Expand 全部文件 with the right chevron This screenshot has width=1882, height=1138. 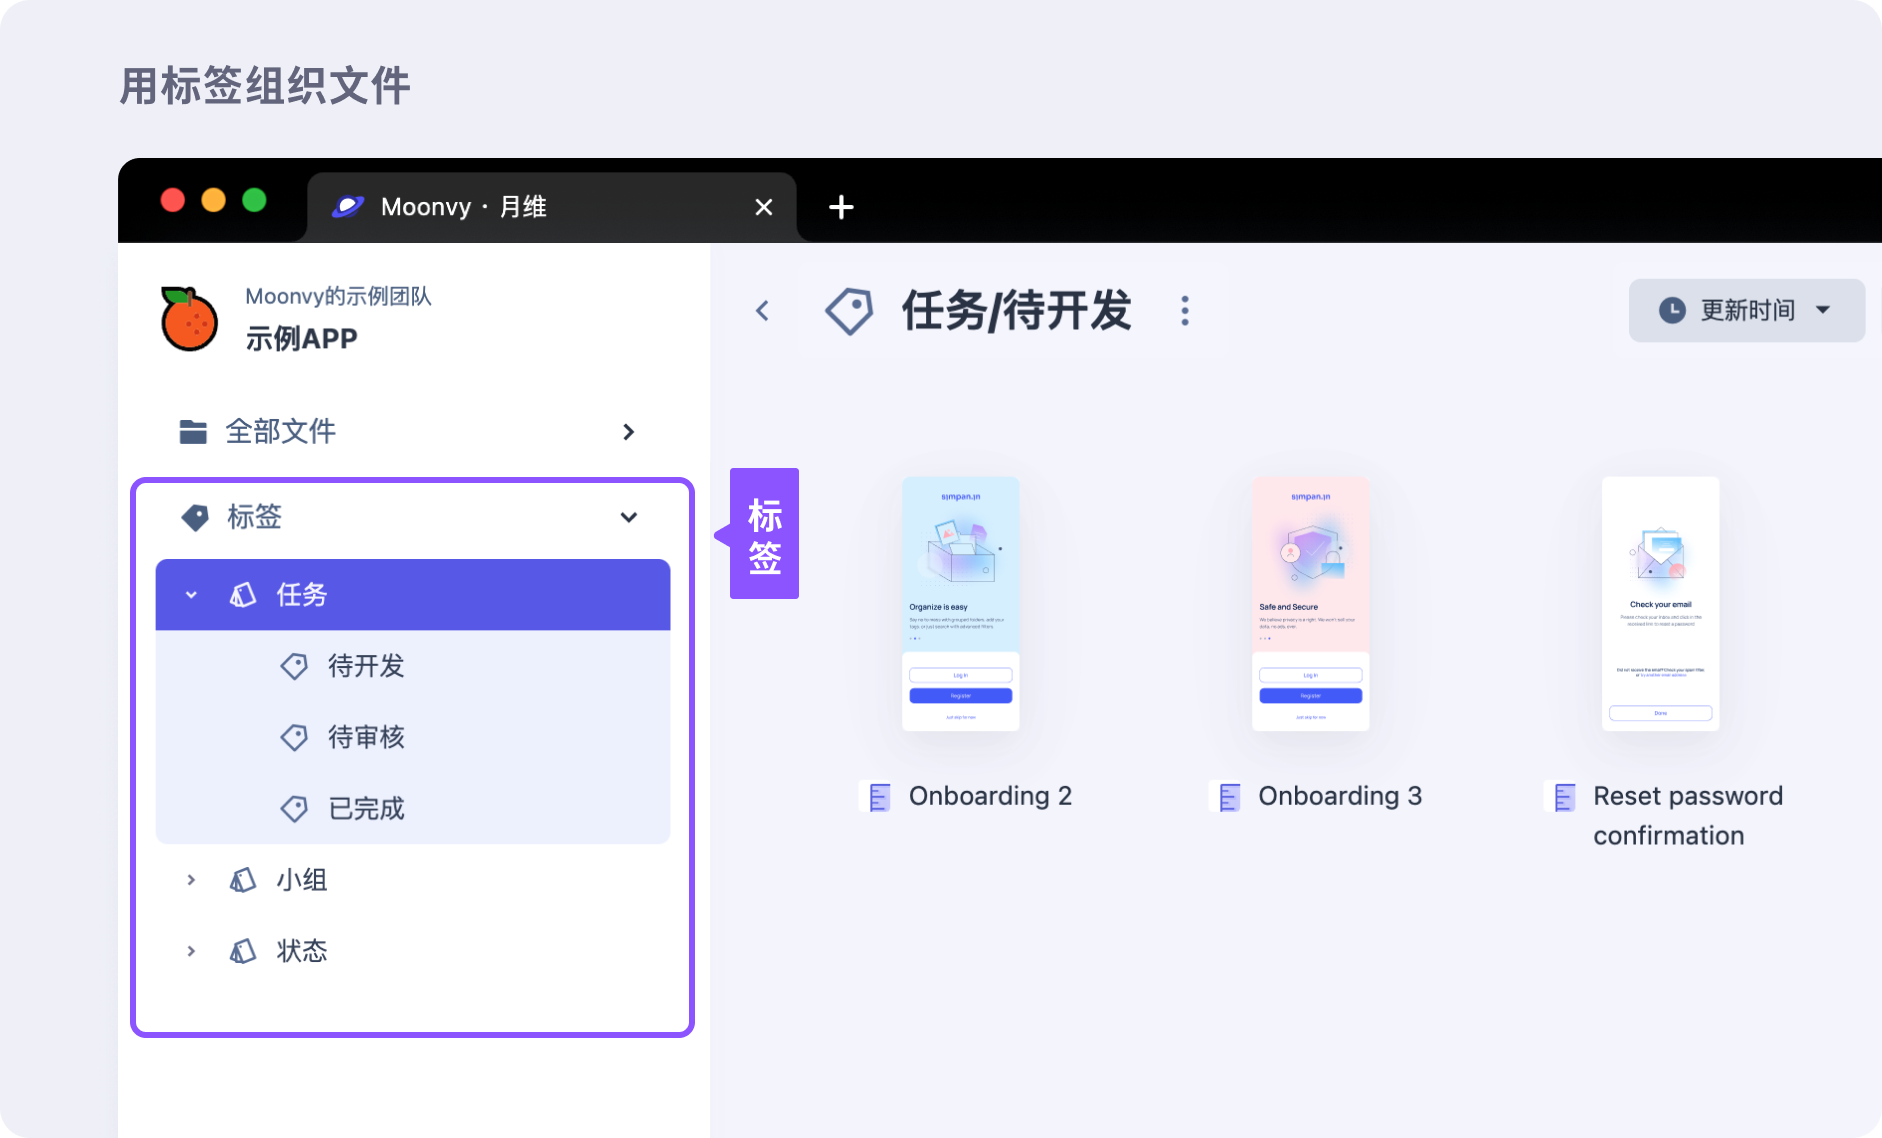tap(629, 432)
